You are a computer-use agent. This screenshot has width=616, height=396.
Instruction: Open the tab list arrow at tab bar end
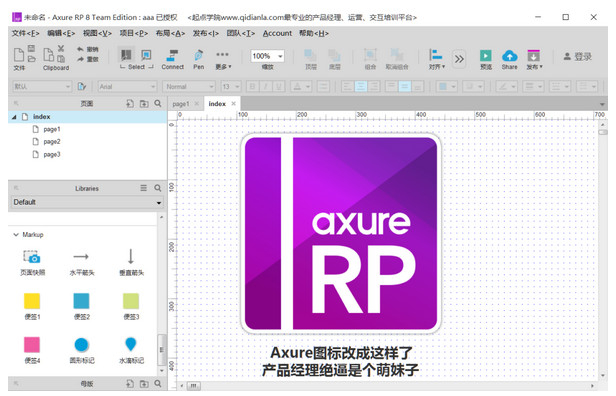[602, 104]
